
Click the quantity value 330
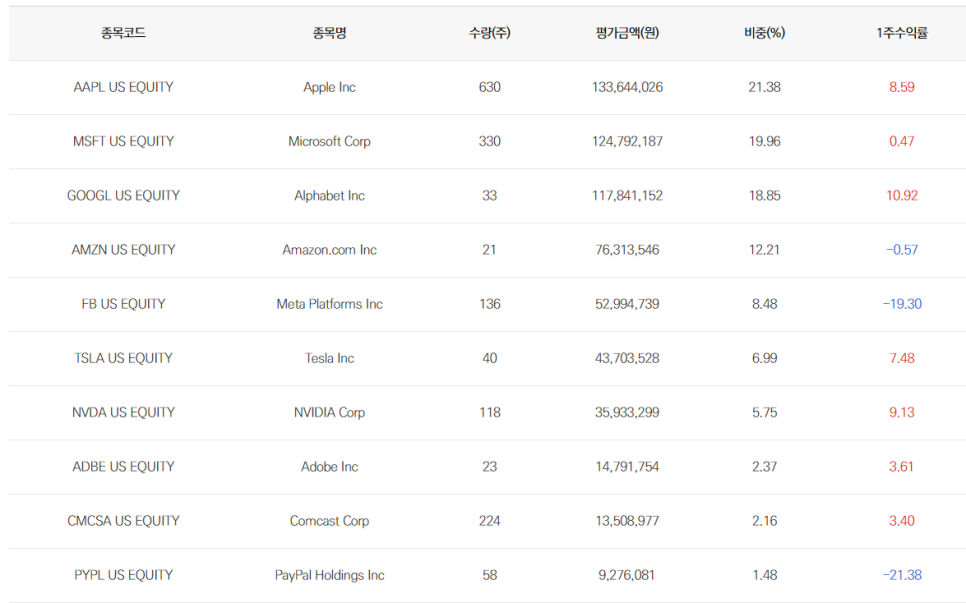coord(490,141)
